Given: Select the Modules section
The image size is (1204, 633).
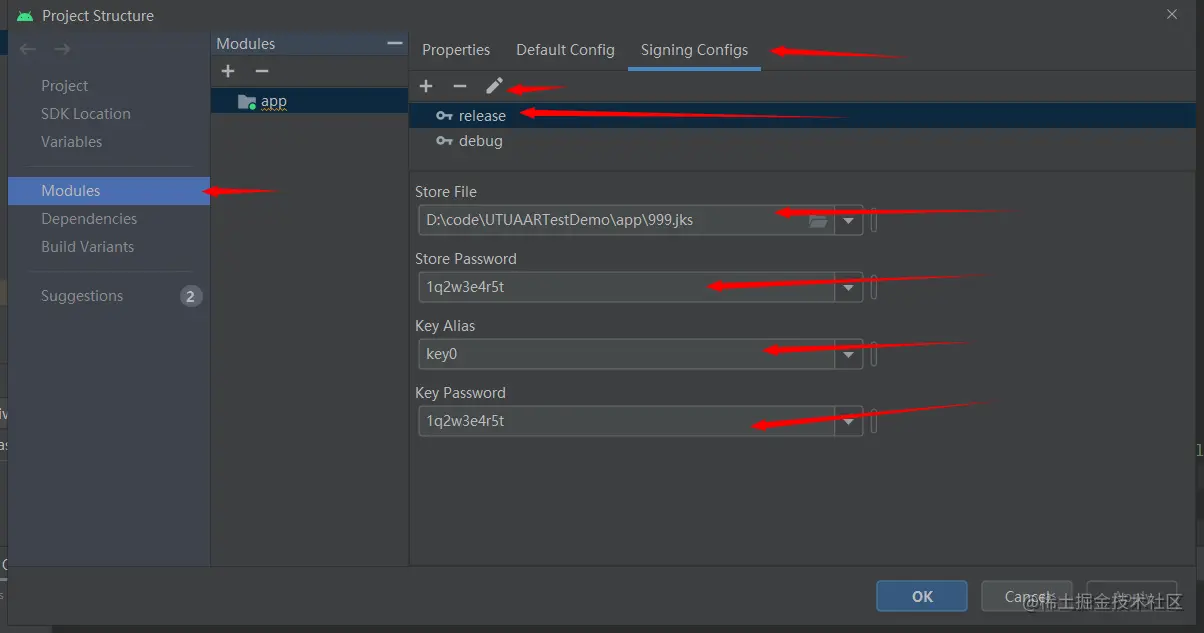Looking at the screenshot, I should [x=109, y=191].
